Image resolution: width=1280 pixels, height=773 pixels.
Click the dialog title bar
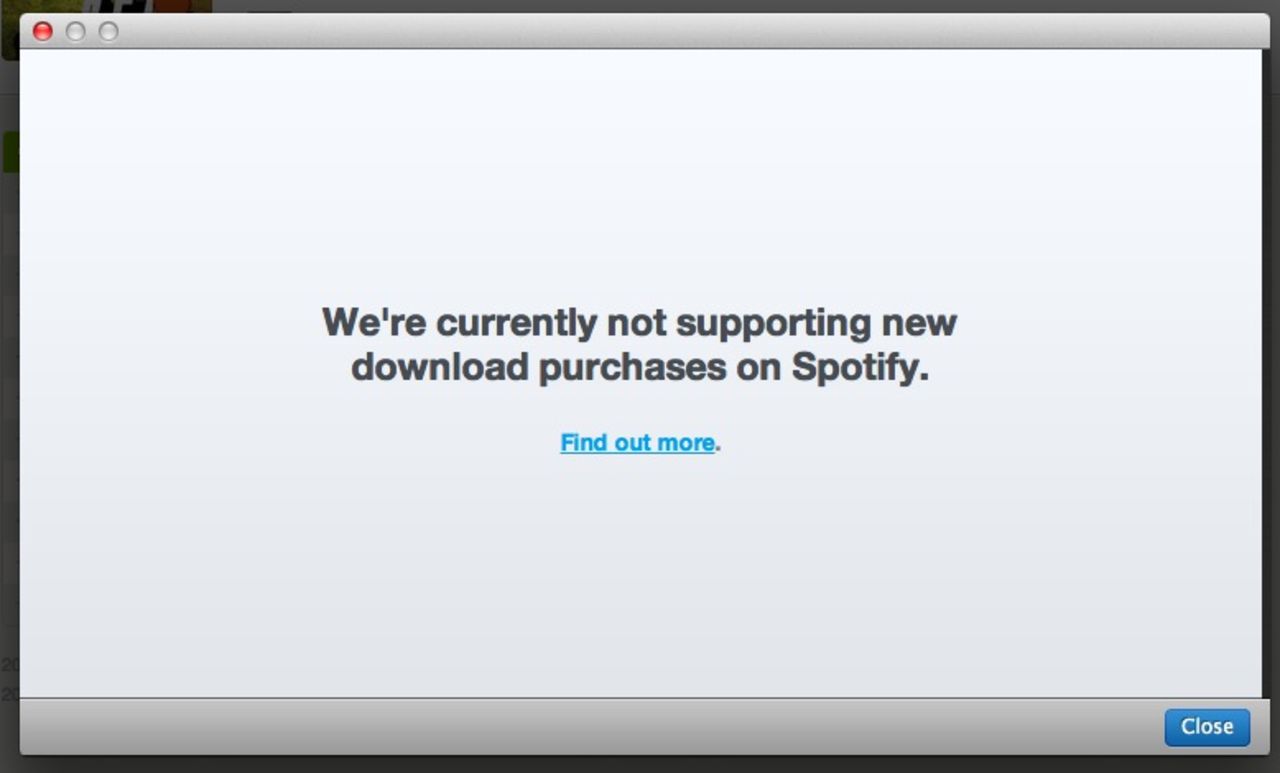pyautogui.click(x=640, y=31)
